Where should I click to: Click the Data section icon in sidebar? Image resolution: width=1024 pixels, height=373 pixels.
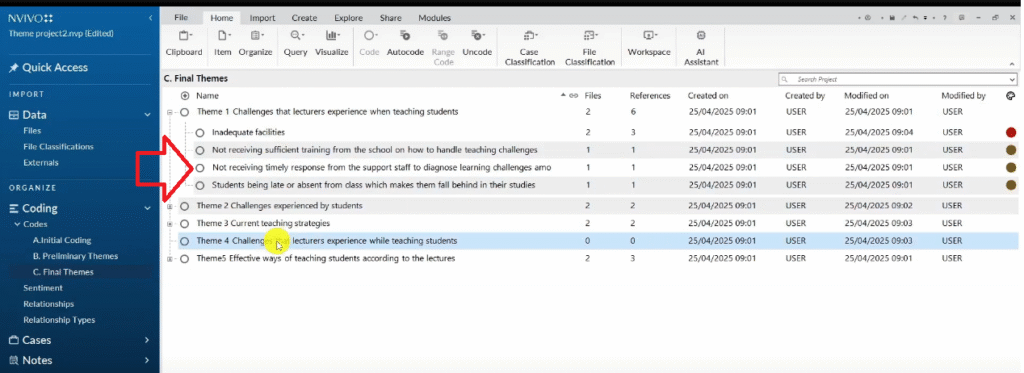(13, 115)
